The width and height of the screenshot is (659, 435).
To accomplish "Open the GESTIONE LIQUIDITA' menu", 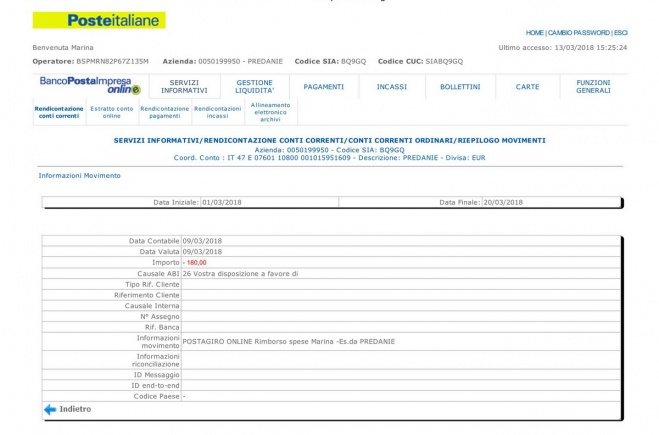I will tap(254, 87).
